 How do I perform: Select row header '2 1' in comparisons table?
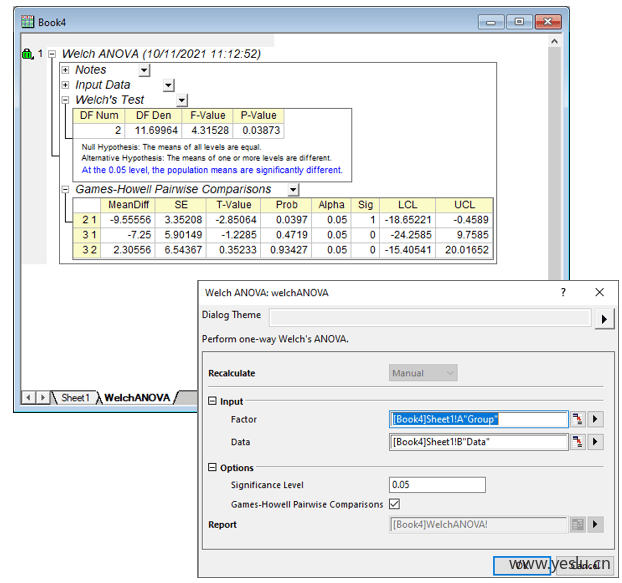87,220
